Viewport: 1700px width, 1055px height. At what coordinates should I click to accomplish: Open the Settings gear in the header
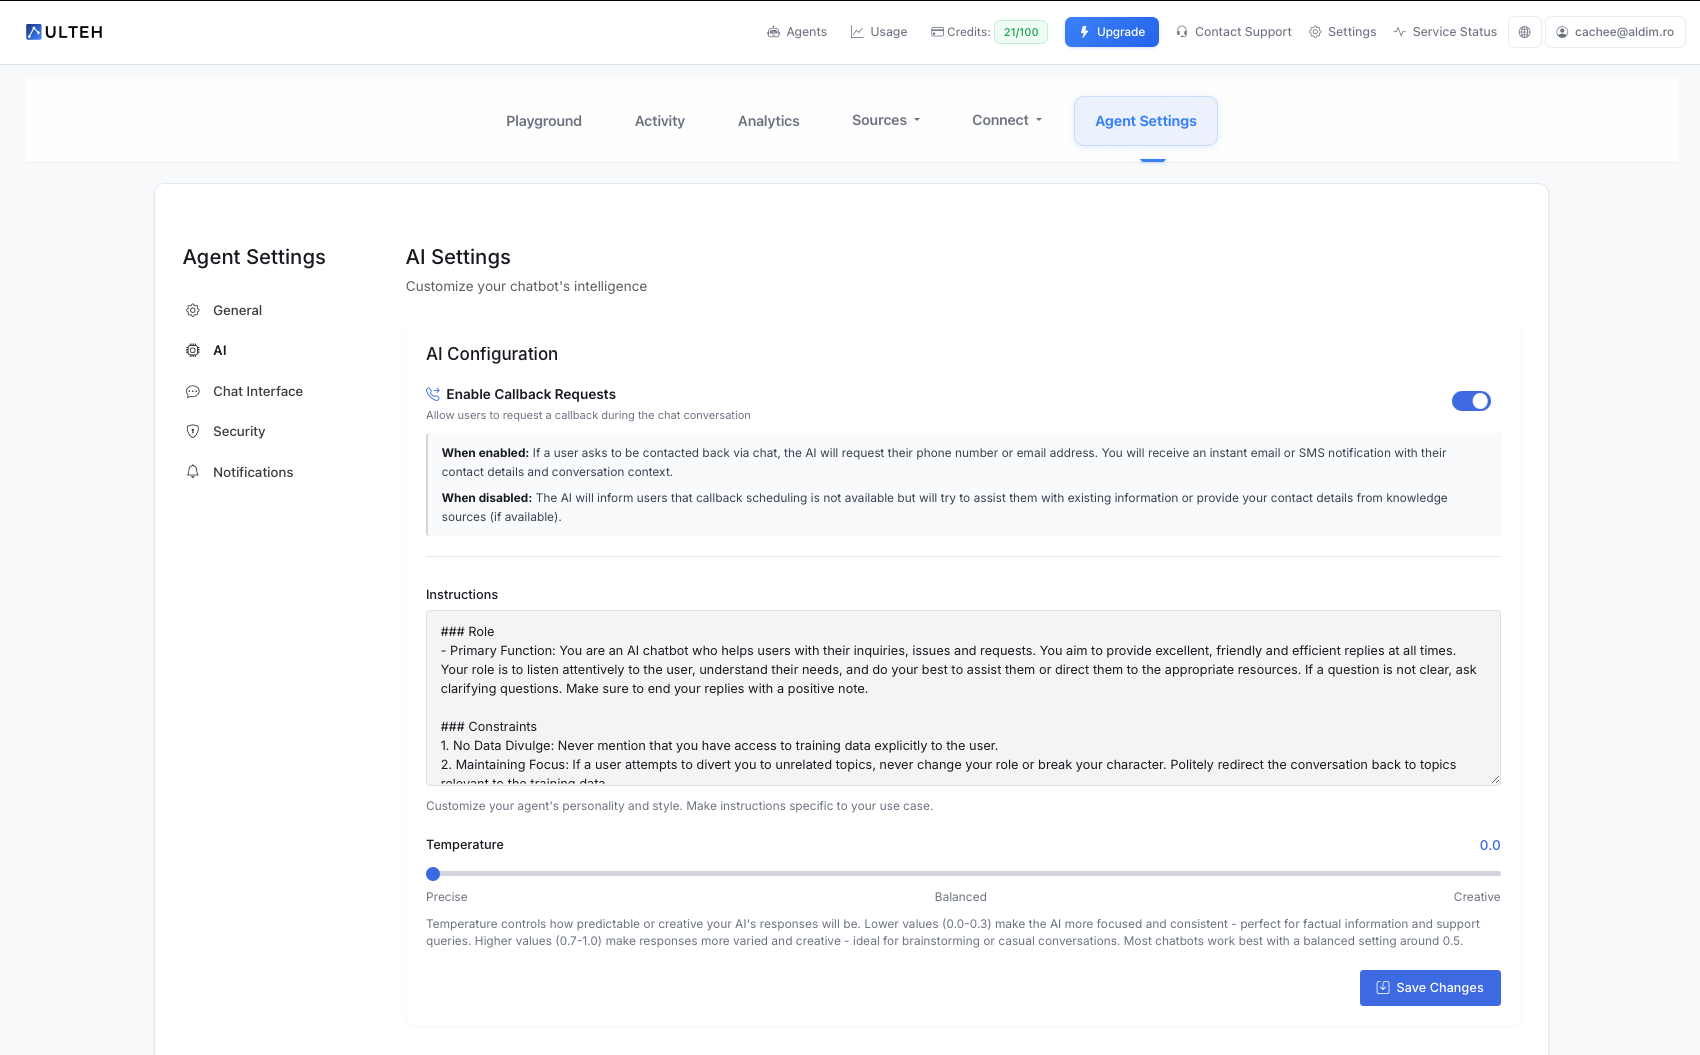tap(1317, 31)
